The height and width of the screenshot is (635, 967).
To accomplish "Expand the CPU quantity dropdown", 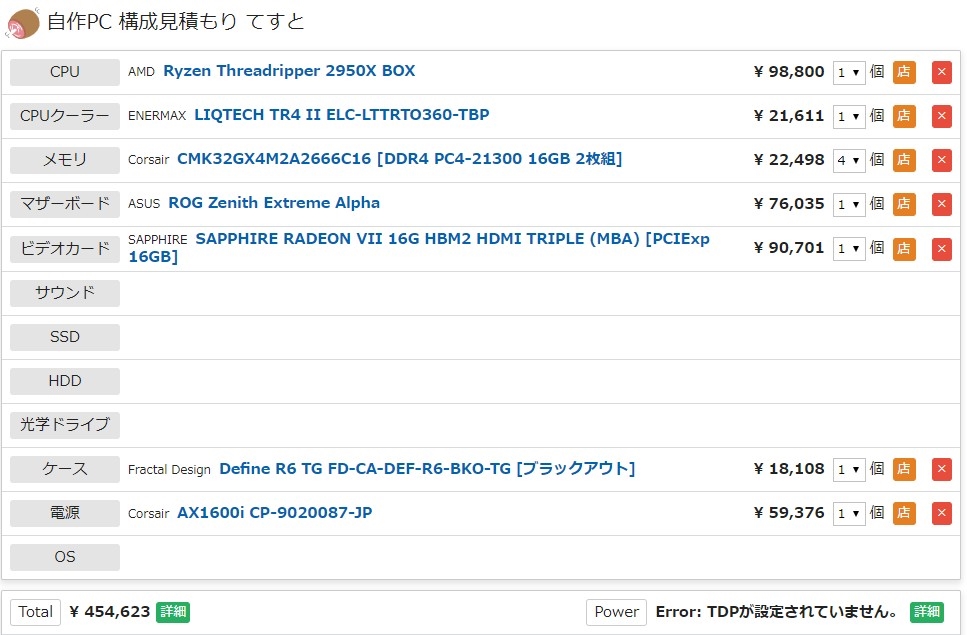I will (x=849, y=72).
